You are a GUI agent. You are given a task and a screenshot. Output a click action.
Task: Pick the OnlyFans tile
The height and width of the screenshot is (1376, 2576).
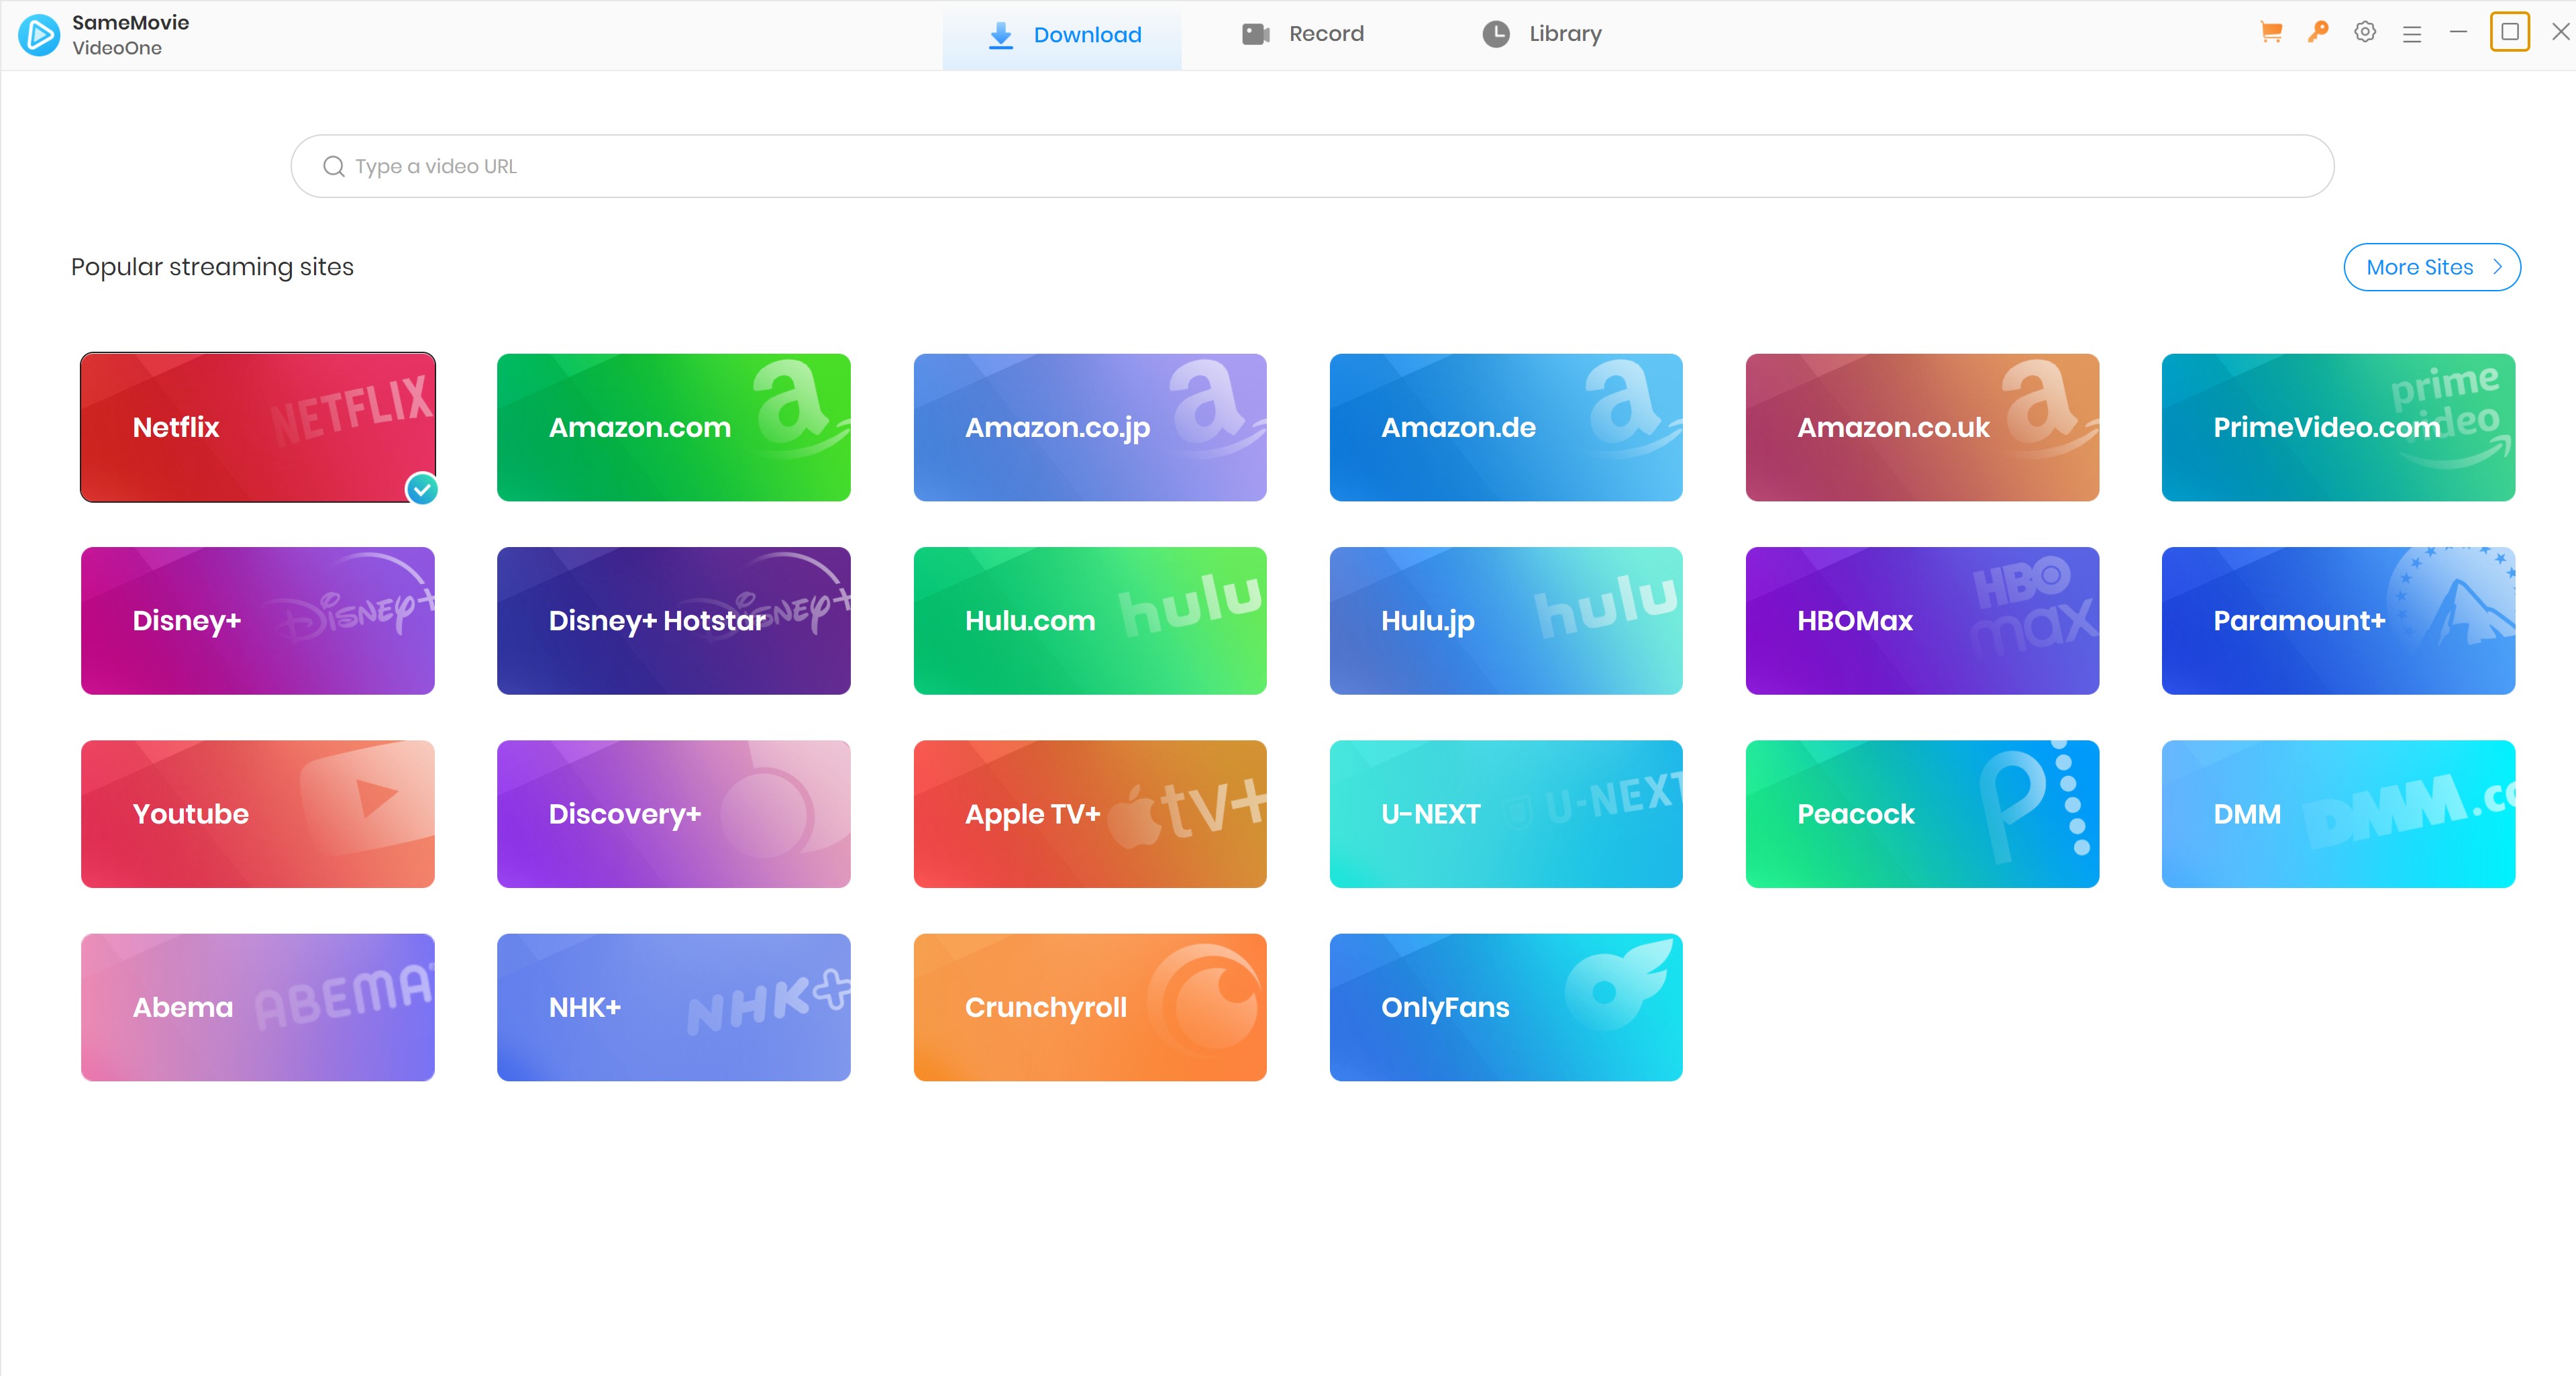pos(1506,1007)
